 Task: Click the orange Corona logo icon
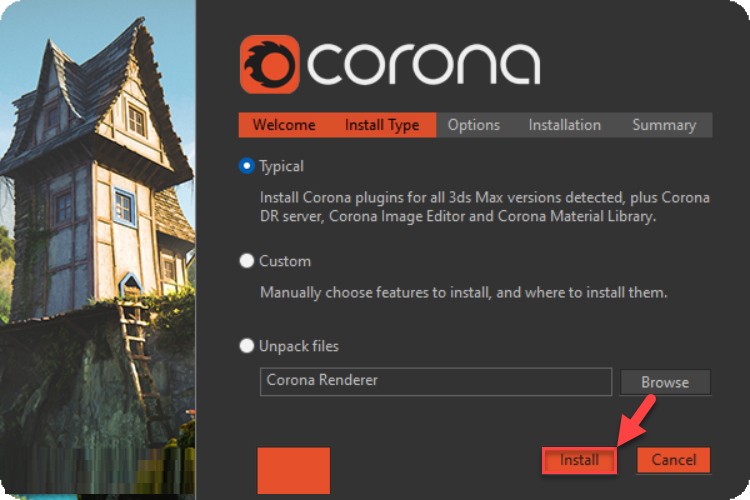coord(269,64)
